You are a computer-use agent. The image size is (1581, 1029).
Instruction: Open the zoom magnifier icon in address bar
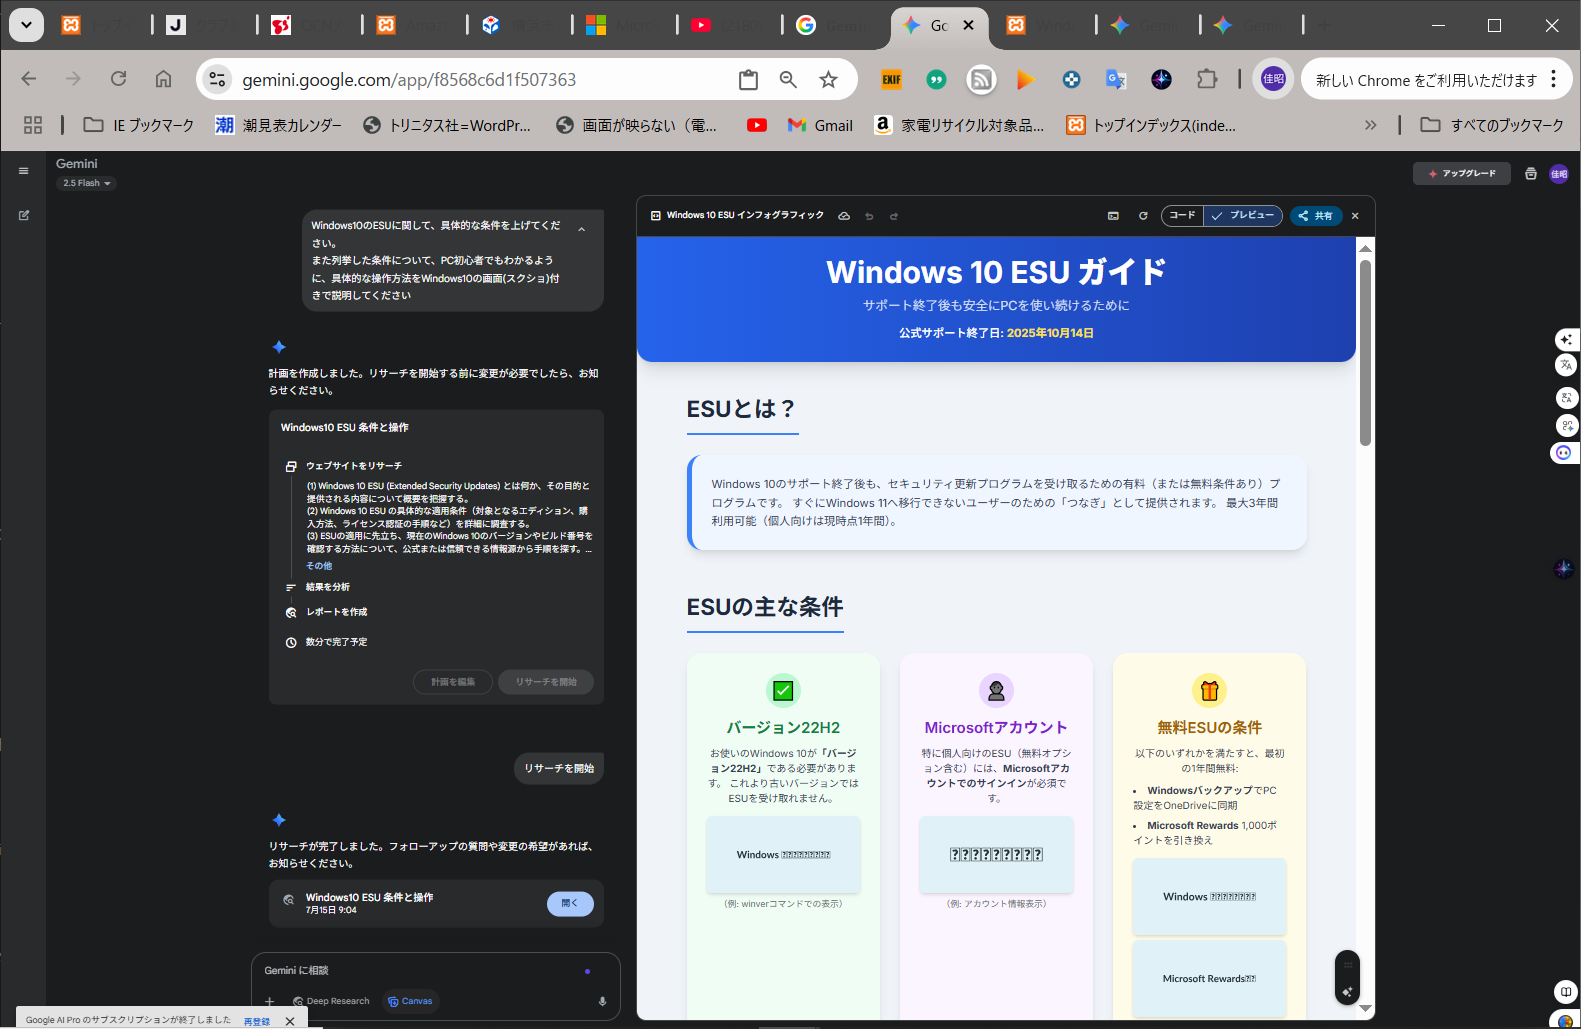(x=788, y=80)
